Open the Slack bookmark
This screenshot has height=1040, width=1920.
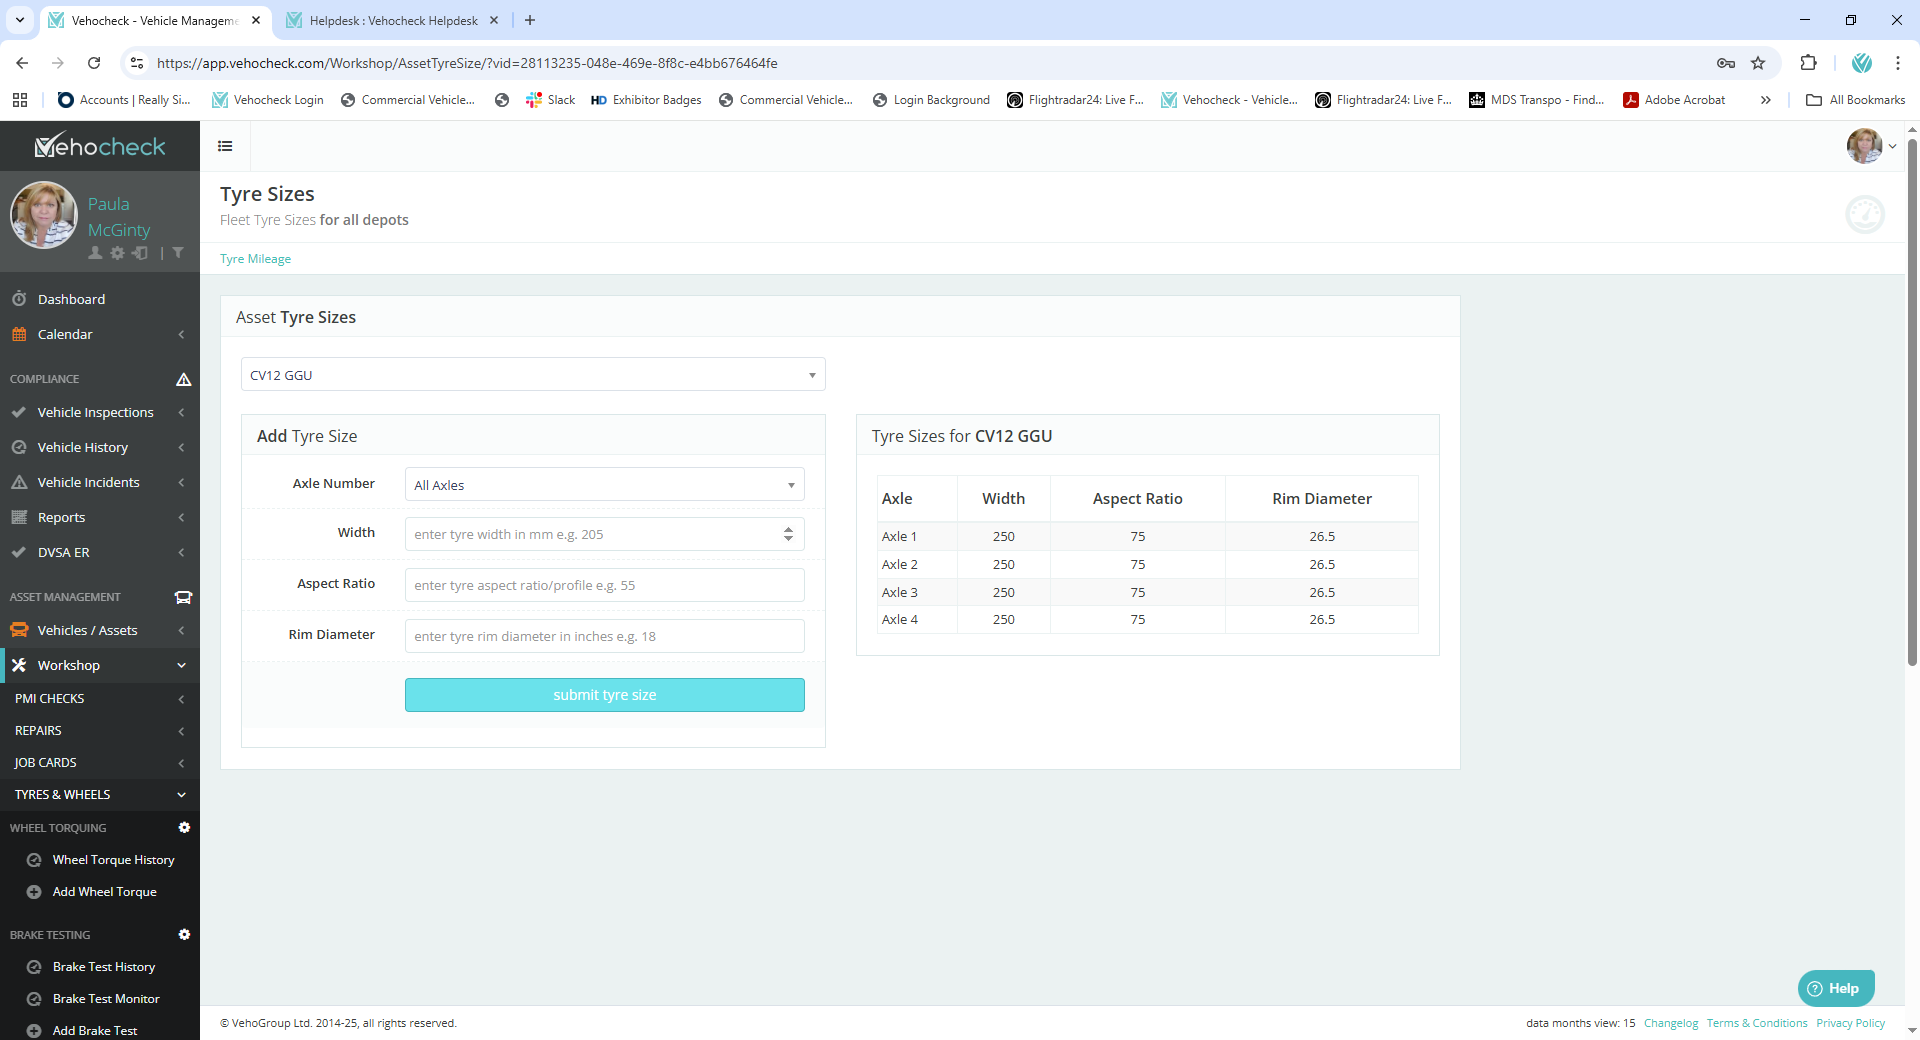pyautogui.click(x=551, y=100)
